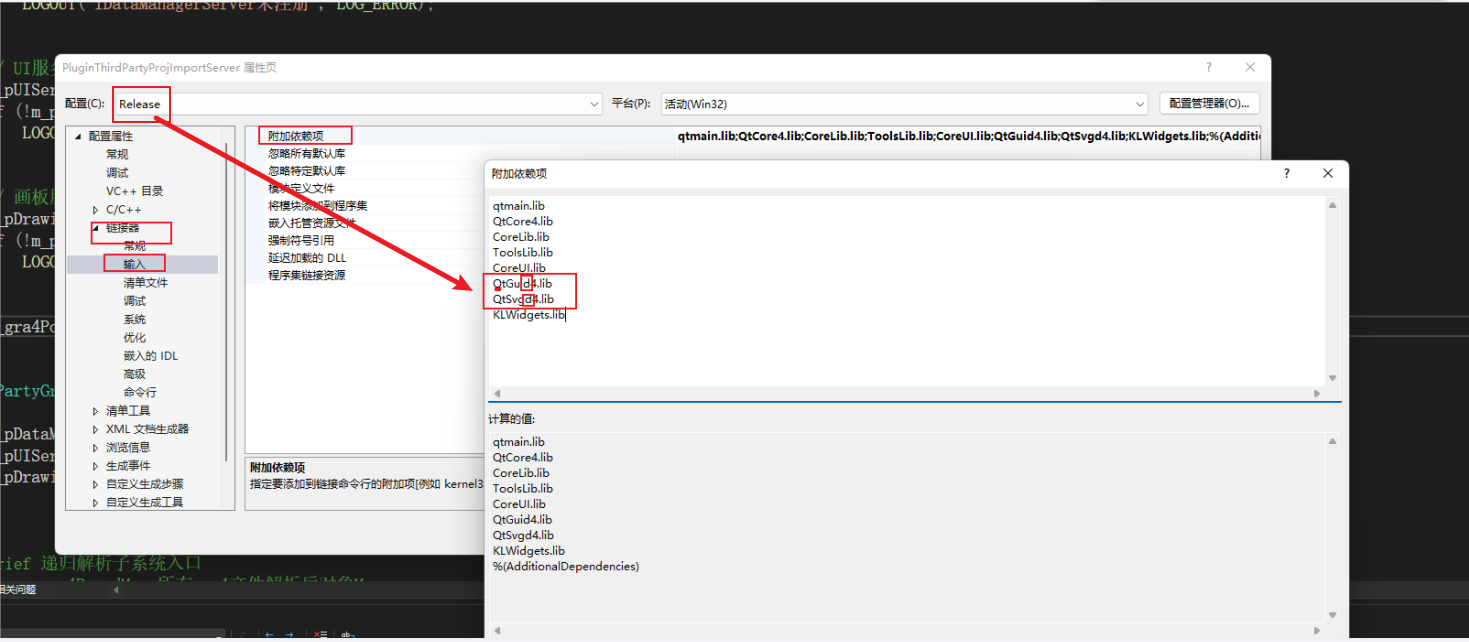Click the help question mark in 附加依赖项 dialog
The image size is (1469, 642).
1286,173
